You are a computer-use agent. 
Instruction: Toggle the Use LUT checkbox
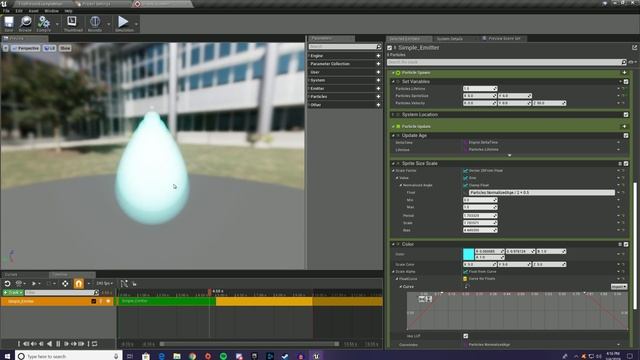point(466,336)
